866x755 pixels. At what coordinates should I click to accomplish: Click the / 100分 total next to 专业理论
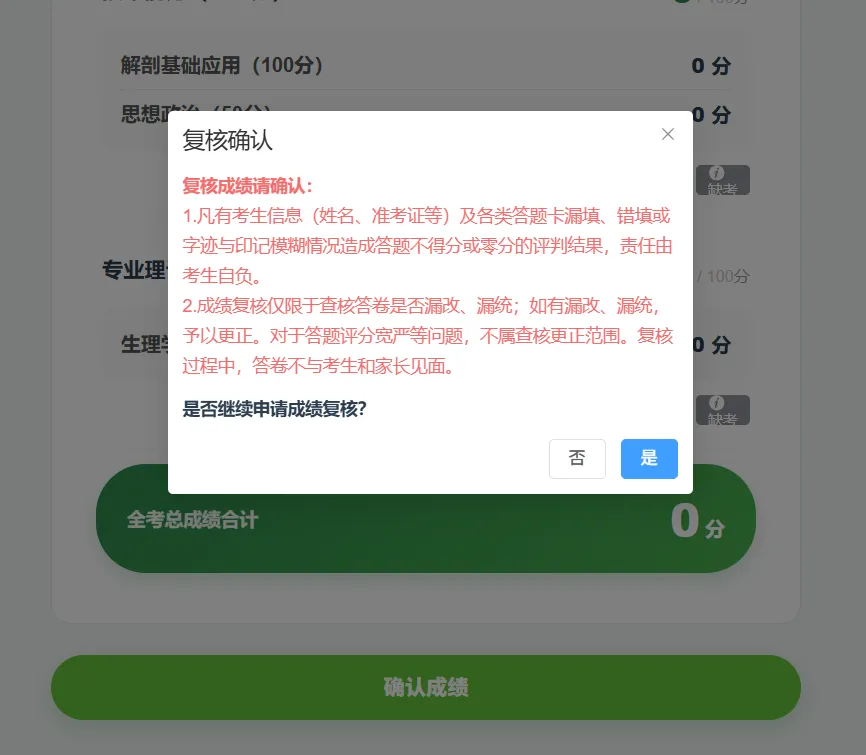[723, 276]
